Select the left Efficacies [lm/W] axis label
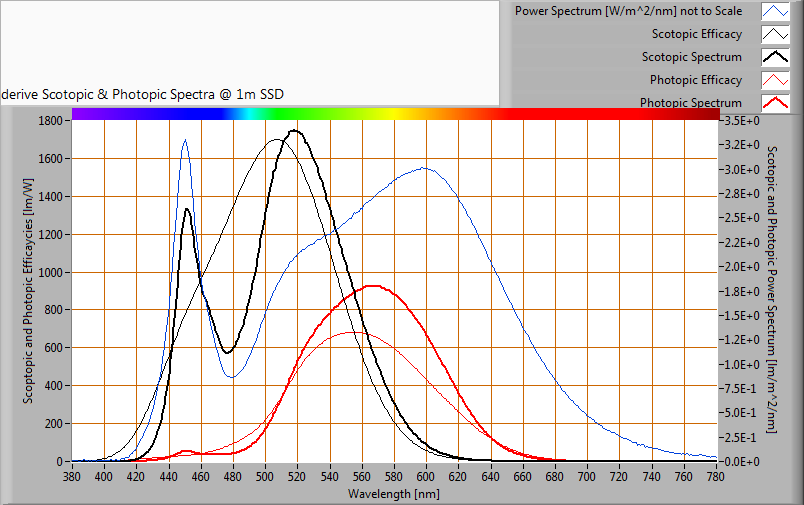 pyautogui.click(x=29, y=289)
